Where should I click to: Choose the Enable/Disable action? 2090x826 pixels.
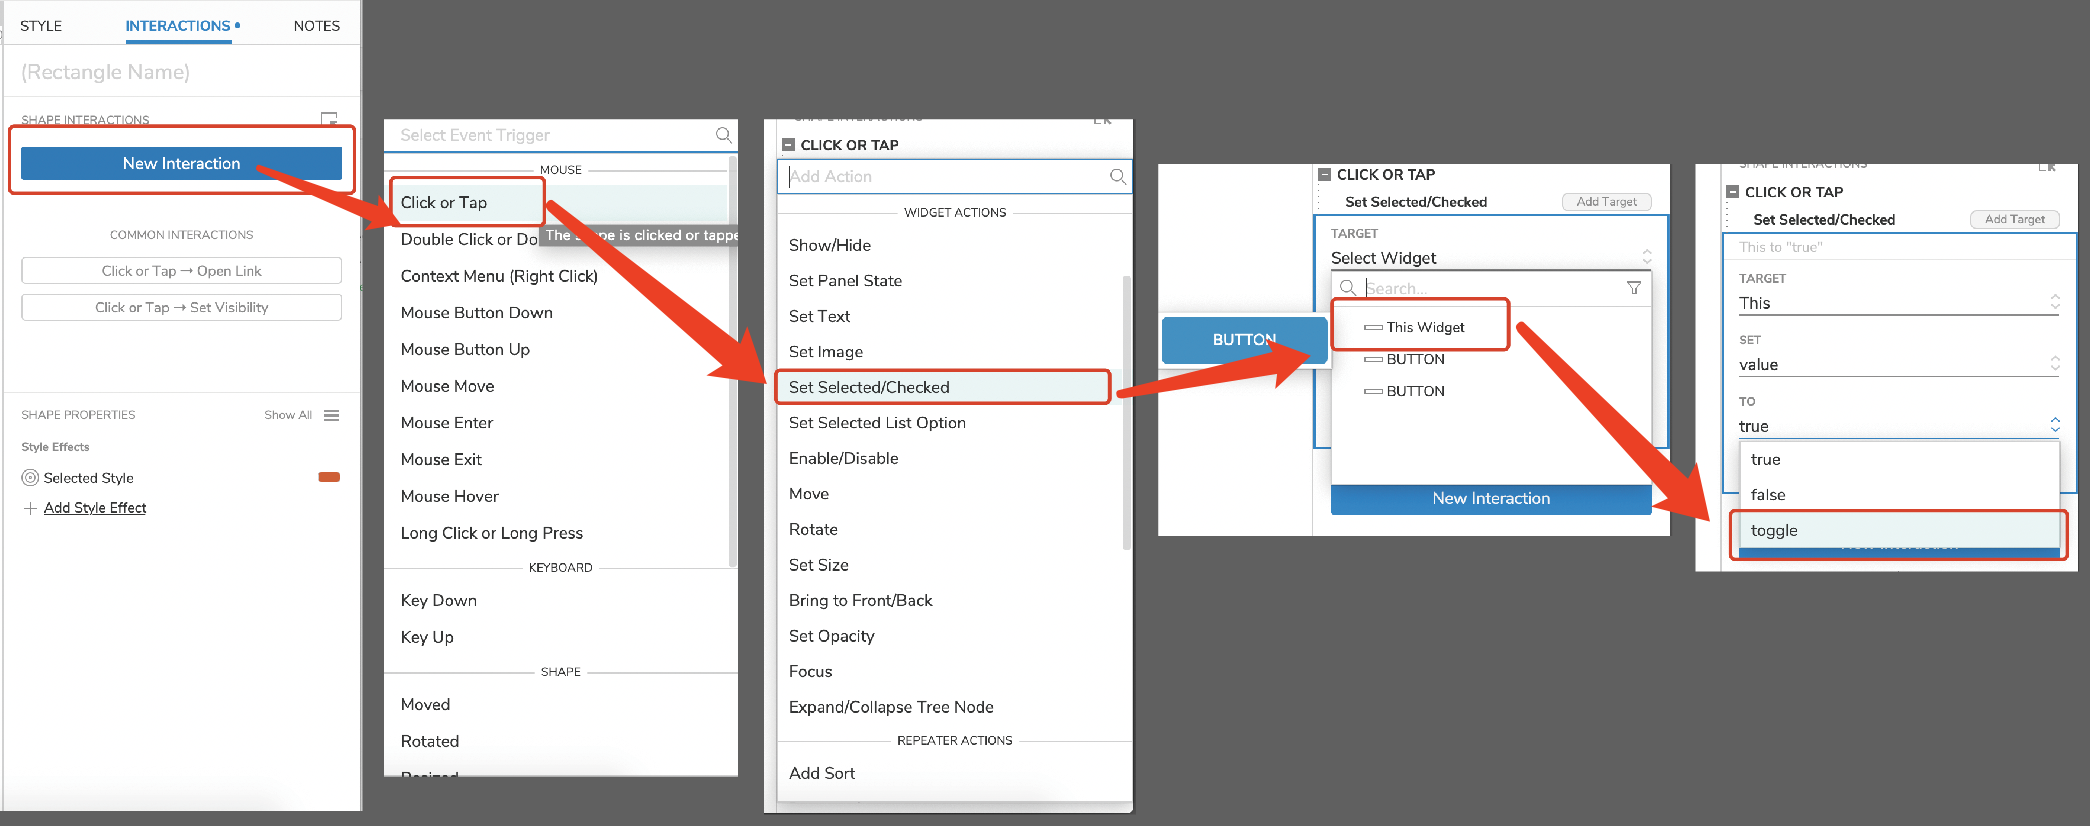(x=843, y=458)
